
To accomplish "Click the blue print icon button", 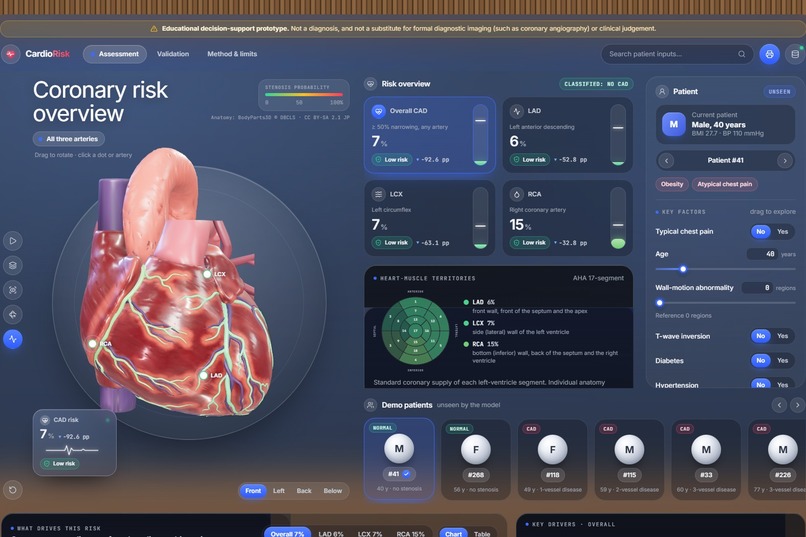I will tap(770, 54).
